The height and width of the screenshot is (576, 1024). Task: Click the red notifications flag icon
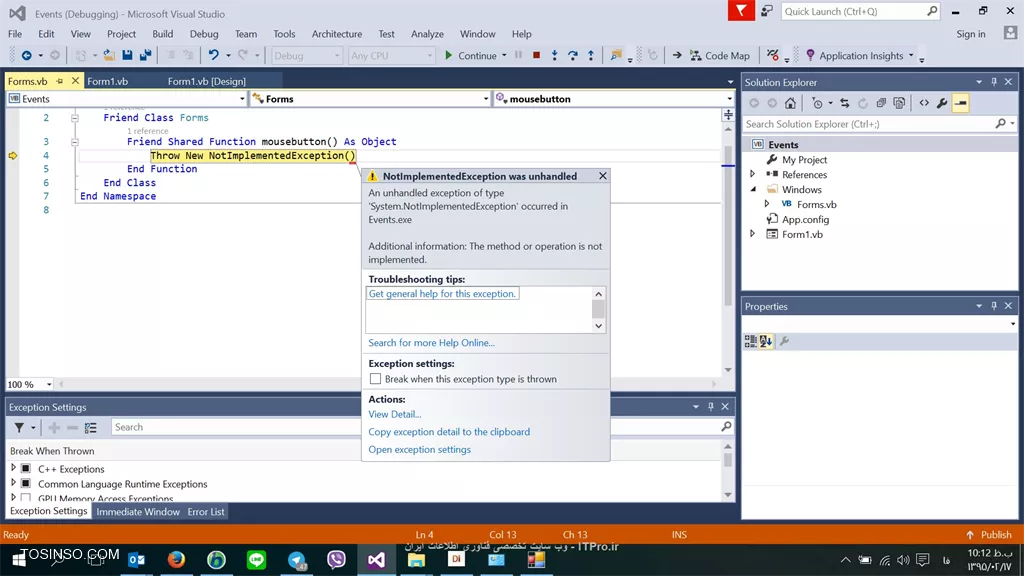pyautogui.click(x=741, y=11)
